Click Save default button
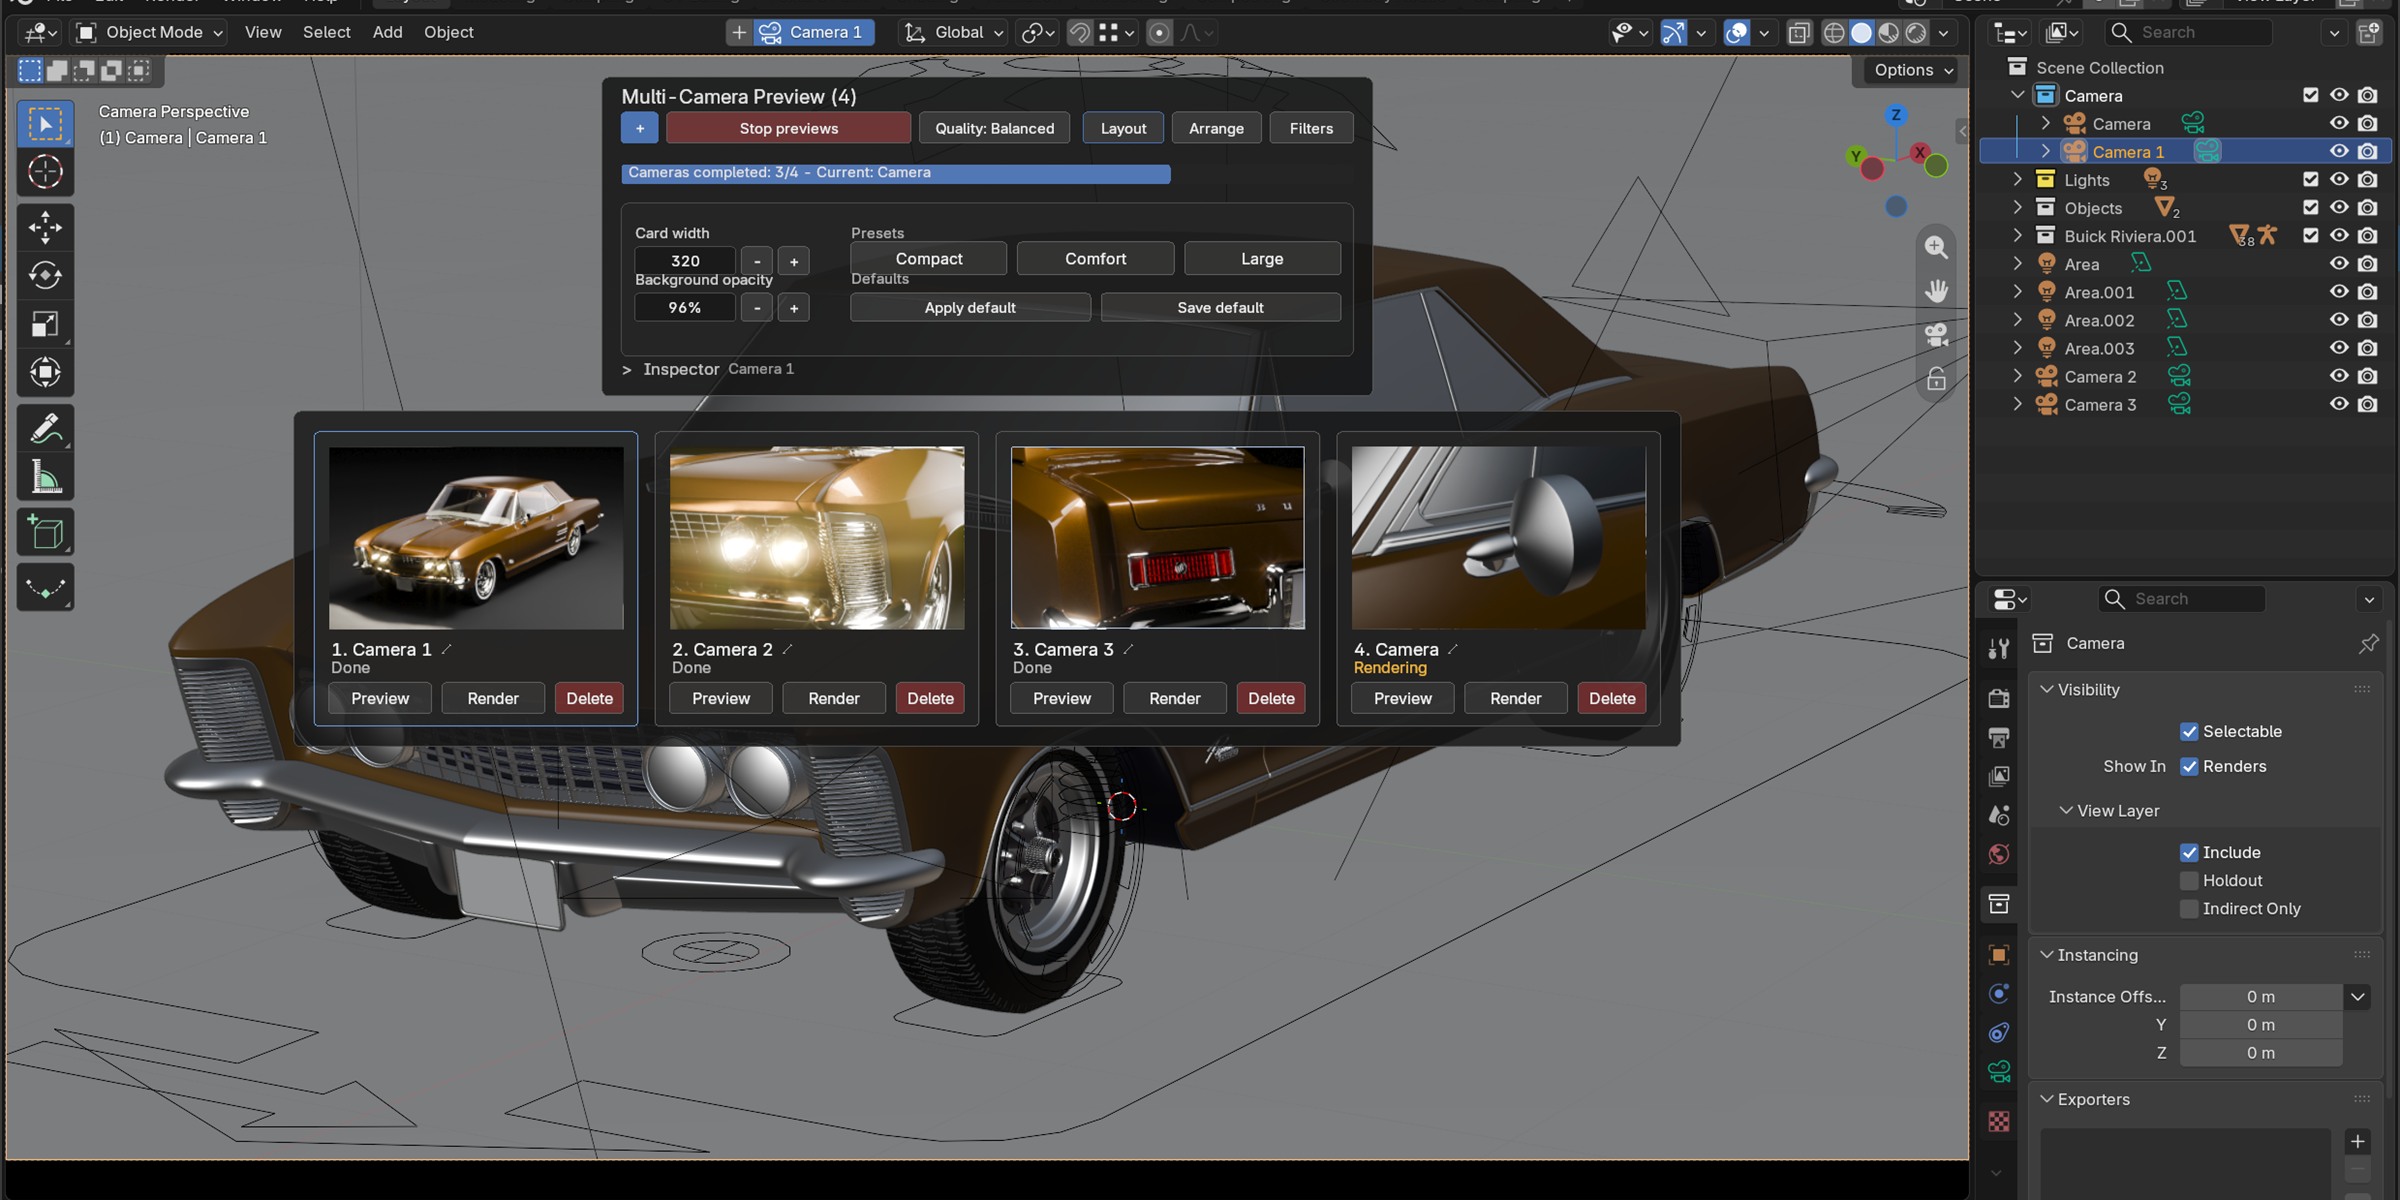The image size is (2400, 1200). tap(1220, 307)
